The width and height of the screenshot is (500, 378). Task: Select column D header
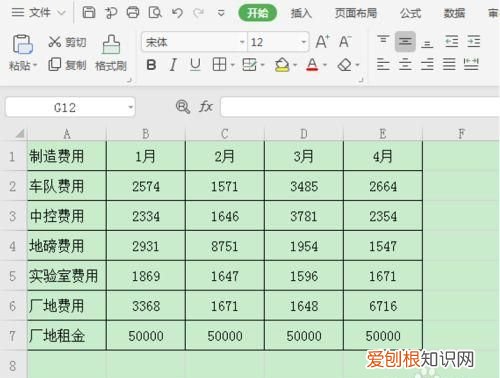click(x=304, y=134)
